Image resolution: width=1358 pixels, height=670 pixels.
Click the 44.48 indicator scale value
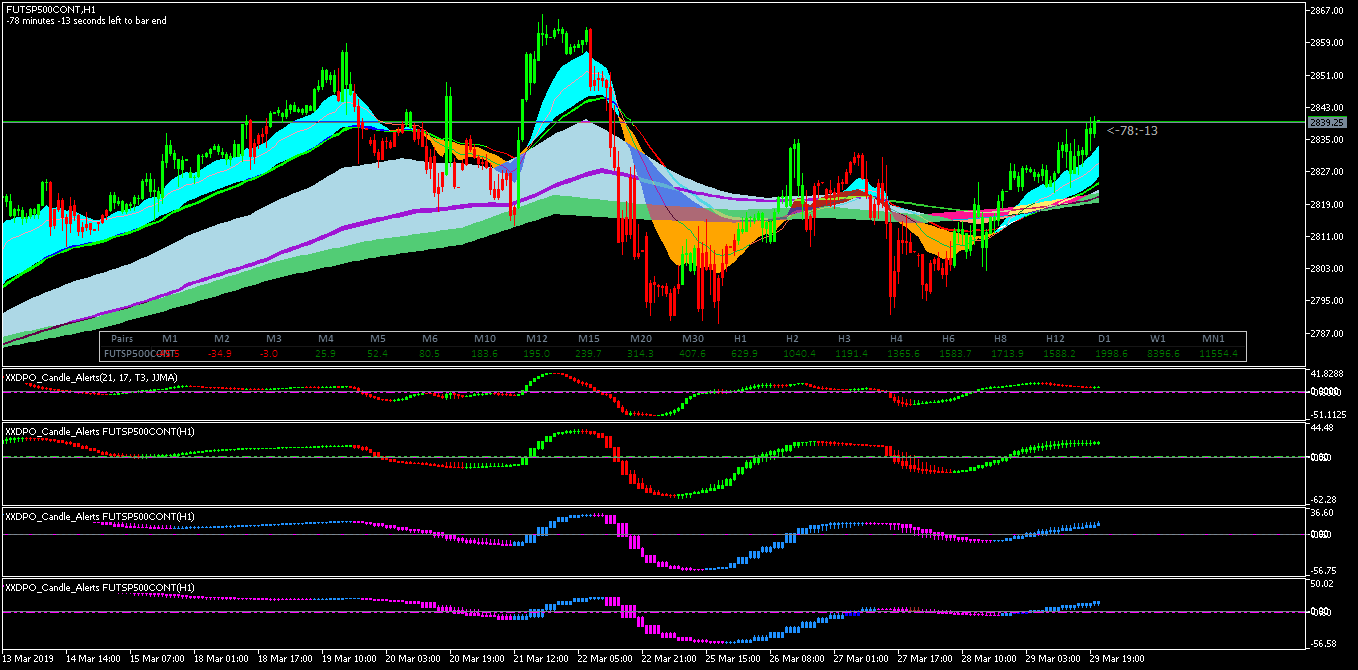pos(1323,428)
